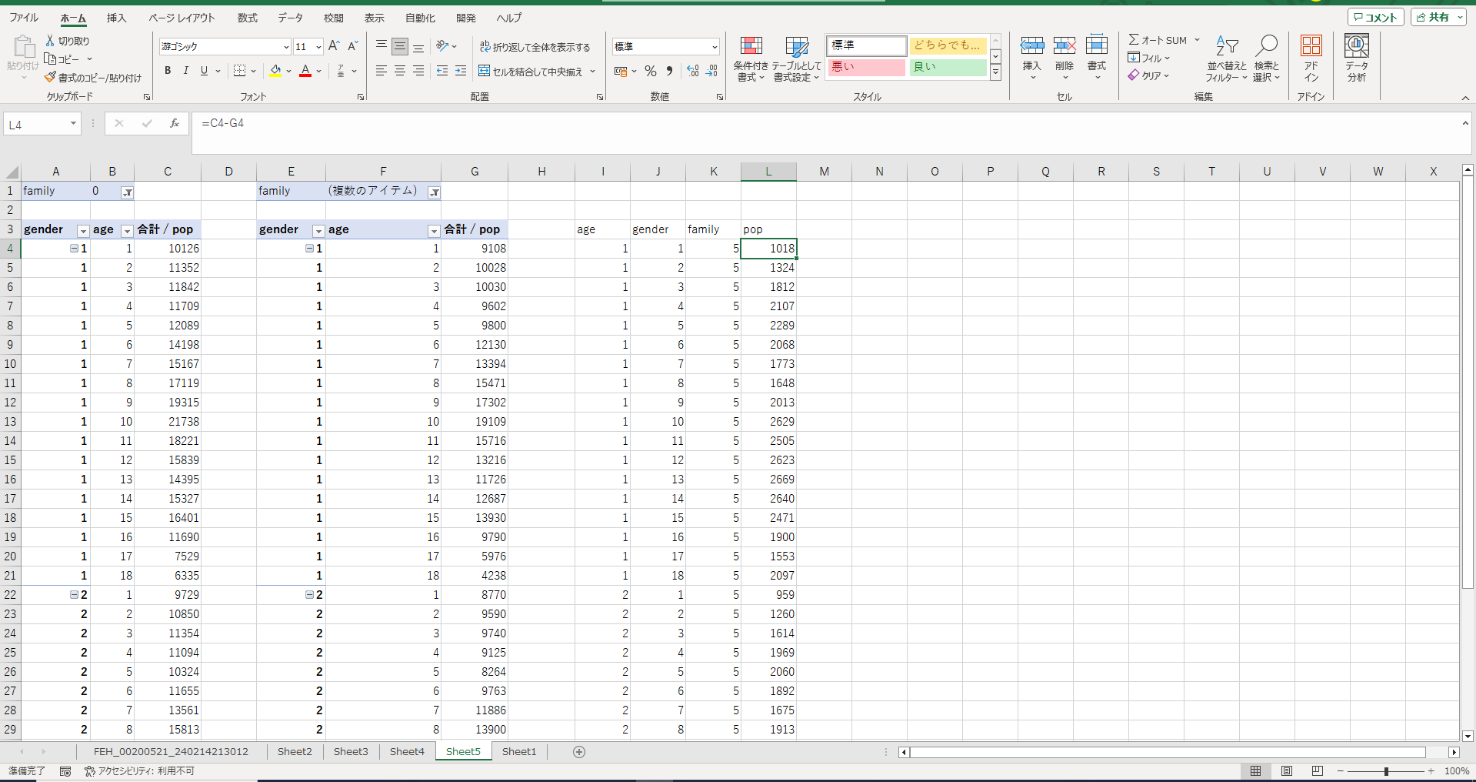Apply the 悪い (Bad) red cell style
The width and height of the screenshot is (1476, 782).
pos(866,67)
